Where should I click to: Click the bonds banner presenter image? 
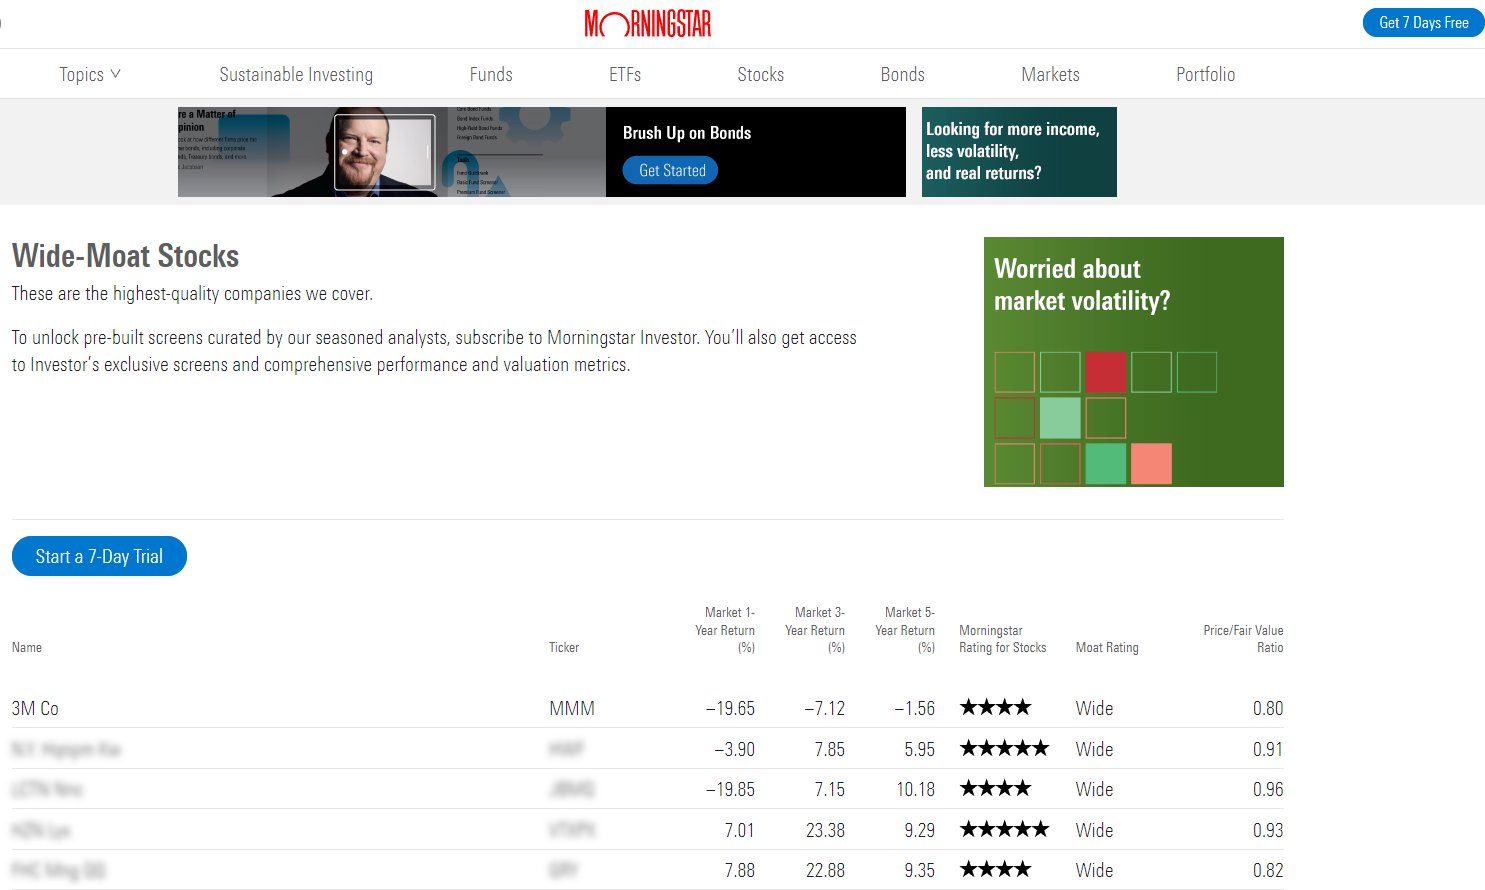392,152
